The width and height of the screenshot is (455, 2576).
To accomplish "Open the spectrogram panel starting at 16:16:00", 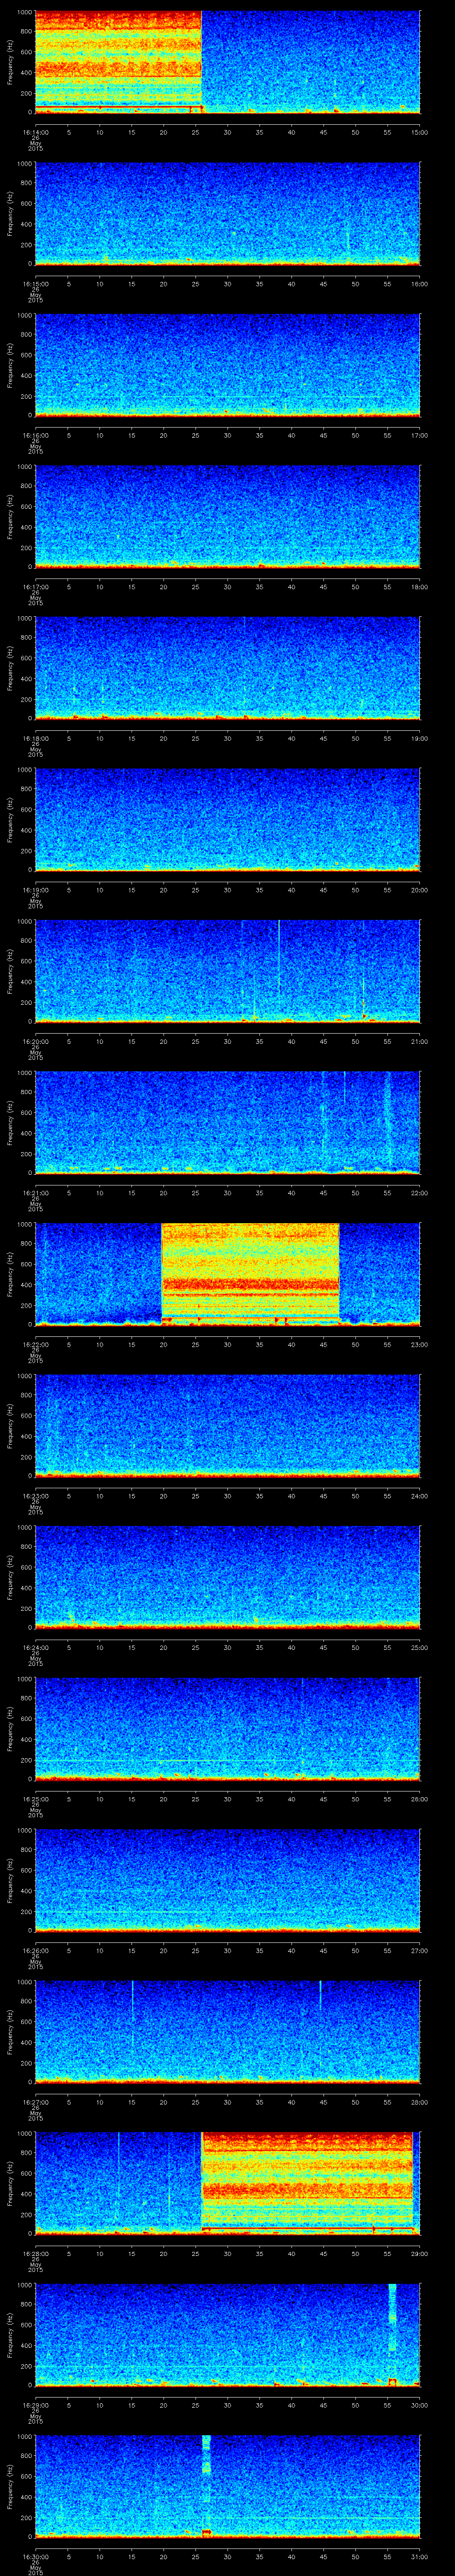I will [x=227, y=365].
